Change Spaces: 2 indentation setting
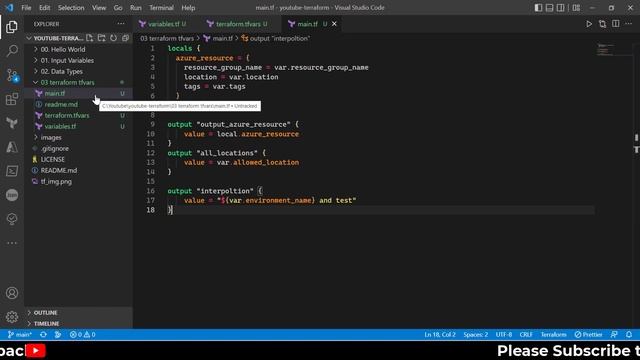This screenshot has width=640, height=360. coord(476,334)
